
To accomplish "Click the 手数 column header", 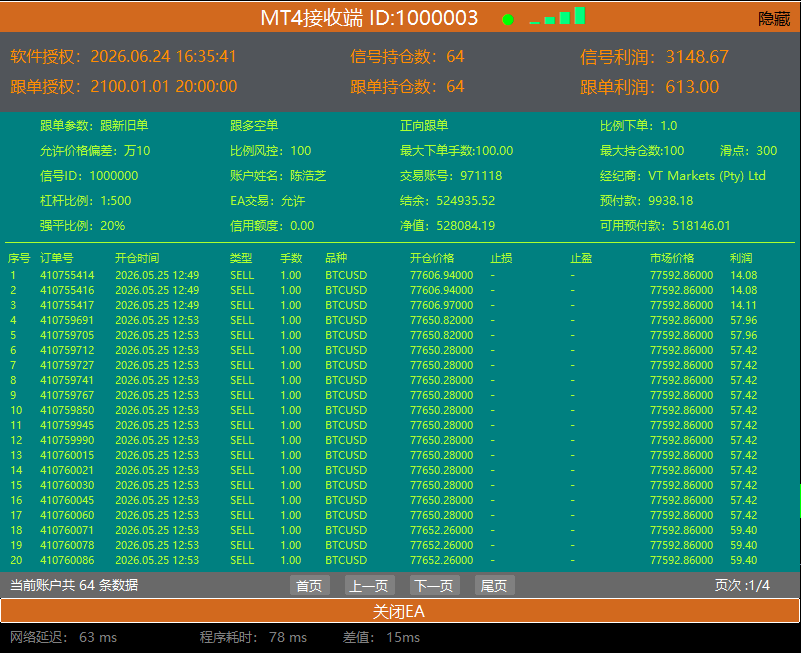I will point(291,258).
